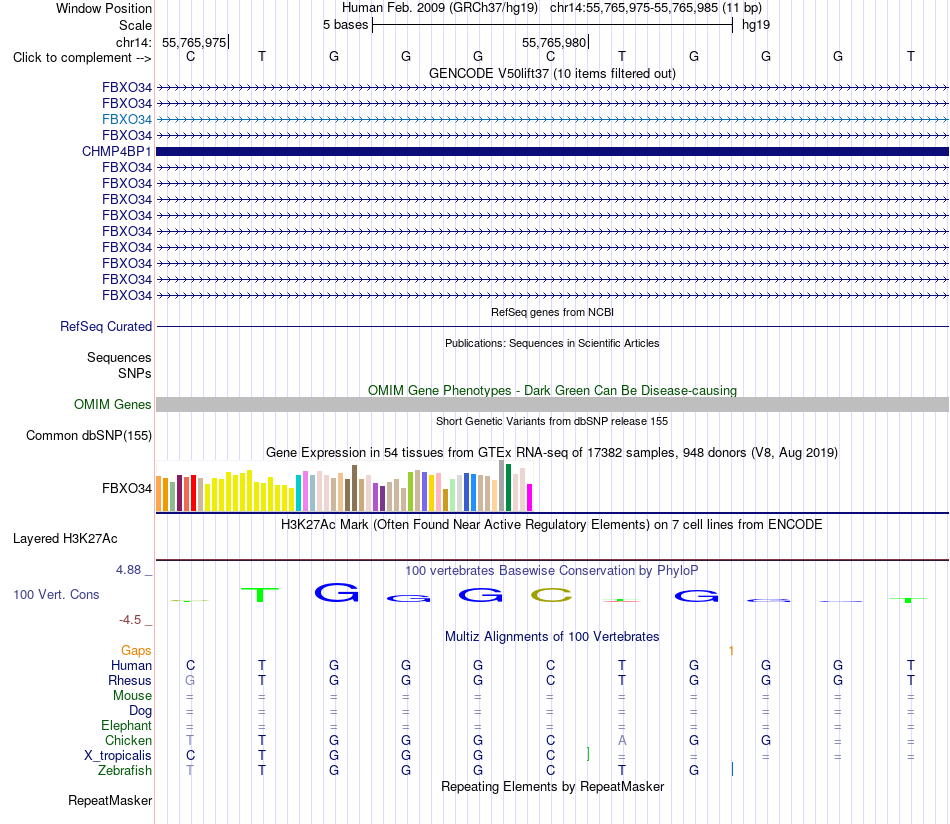The height and width of the screenshot is (824, 950).
Task: Click the '5 bases' scale bar text
Action: click(345, 25)
